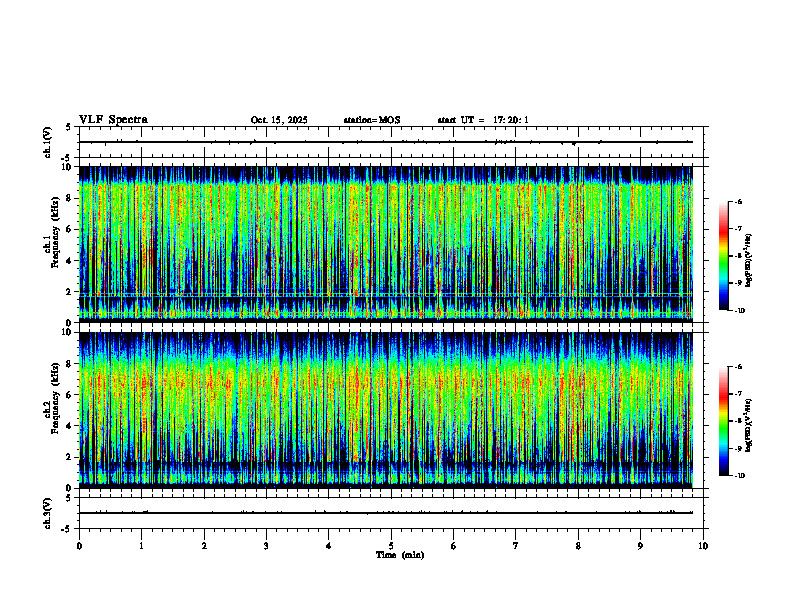Click the "4" minute tick label

328,546
